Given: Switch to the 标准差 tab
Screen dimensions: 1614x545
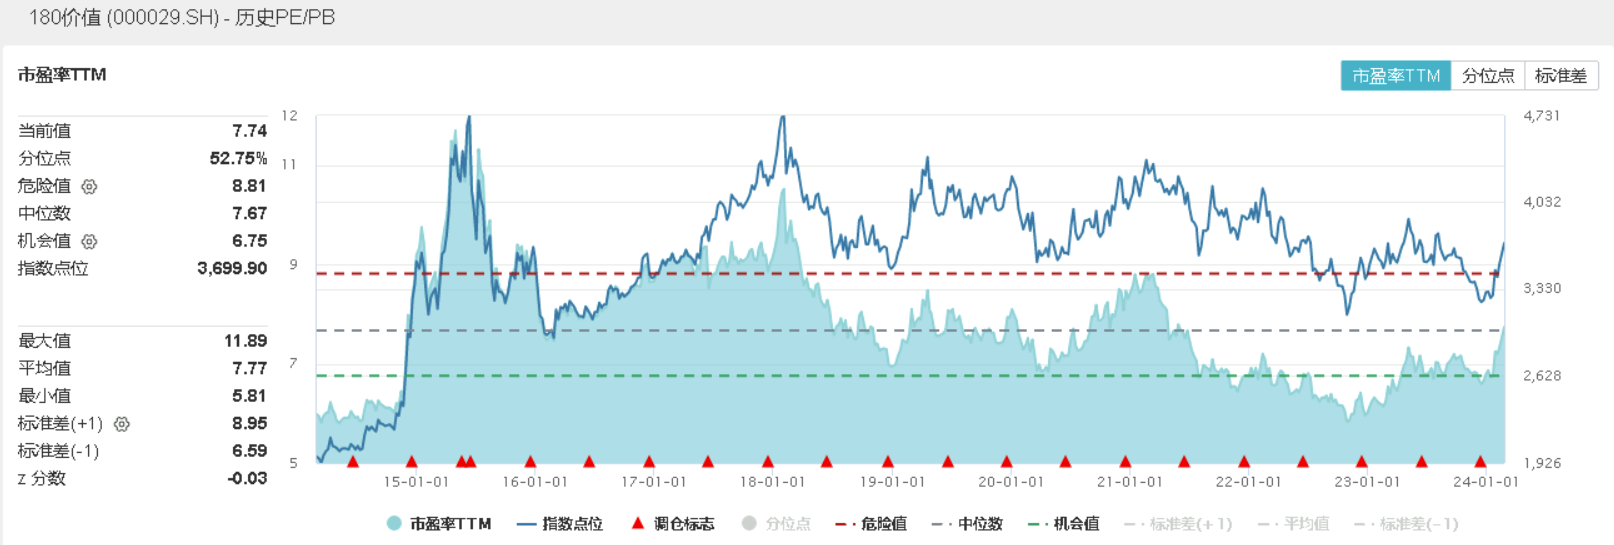Looking at the screenshot, I should tap(1560, 76).
